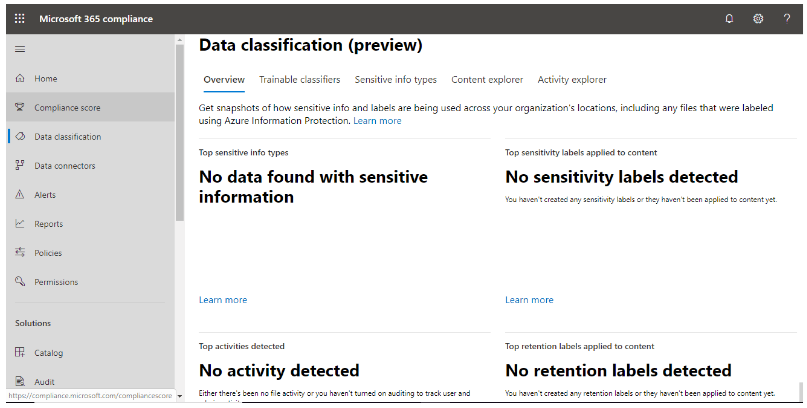
Task: Click the Solutions section header
Action: pos(33,323)
